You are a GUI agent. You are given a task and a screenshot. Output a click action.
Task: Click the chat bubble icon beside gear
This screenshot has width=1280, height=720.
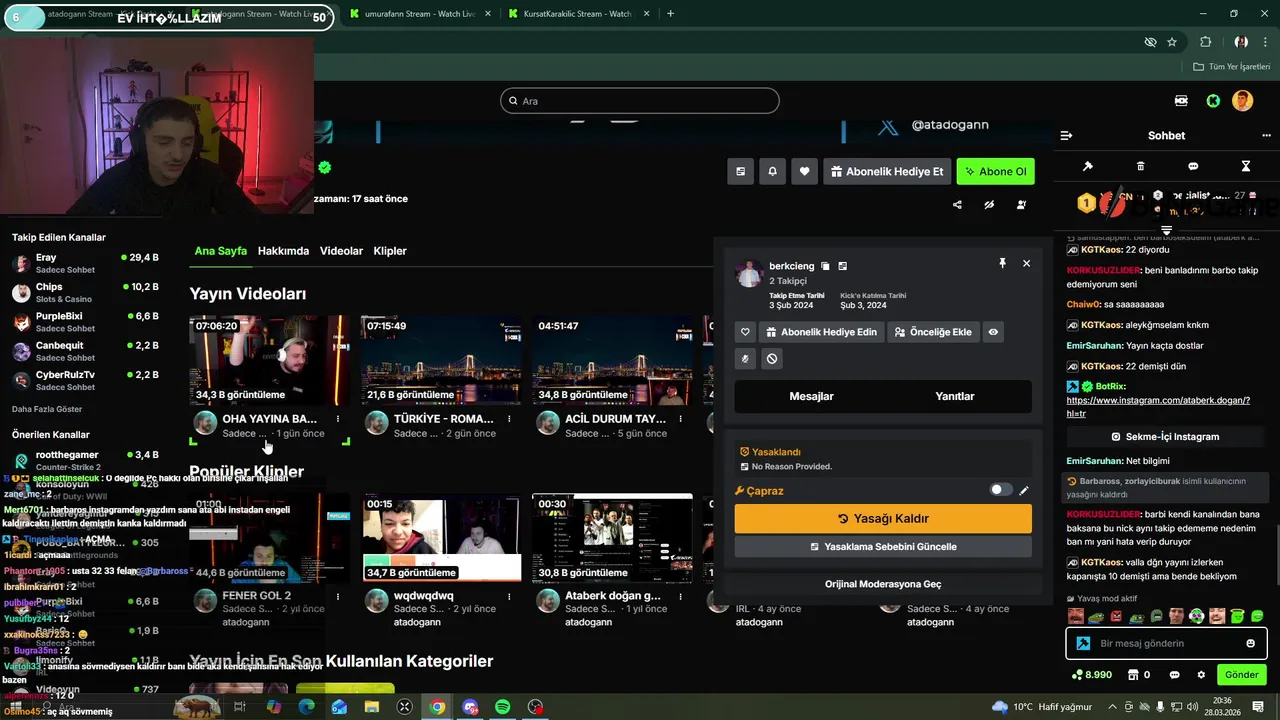[x=1174, y=675]
